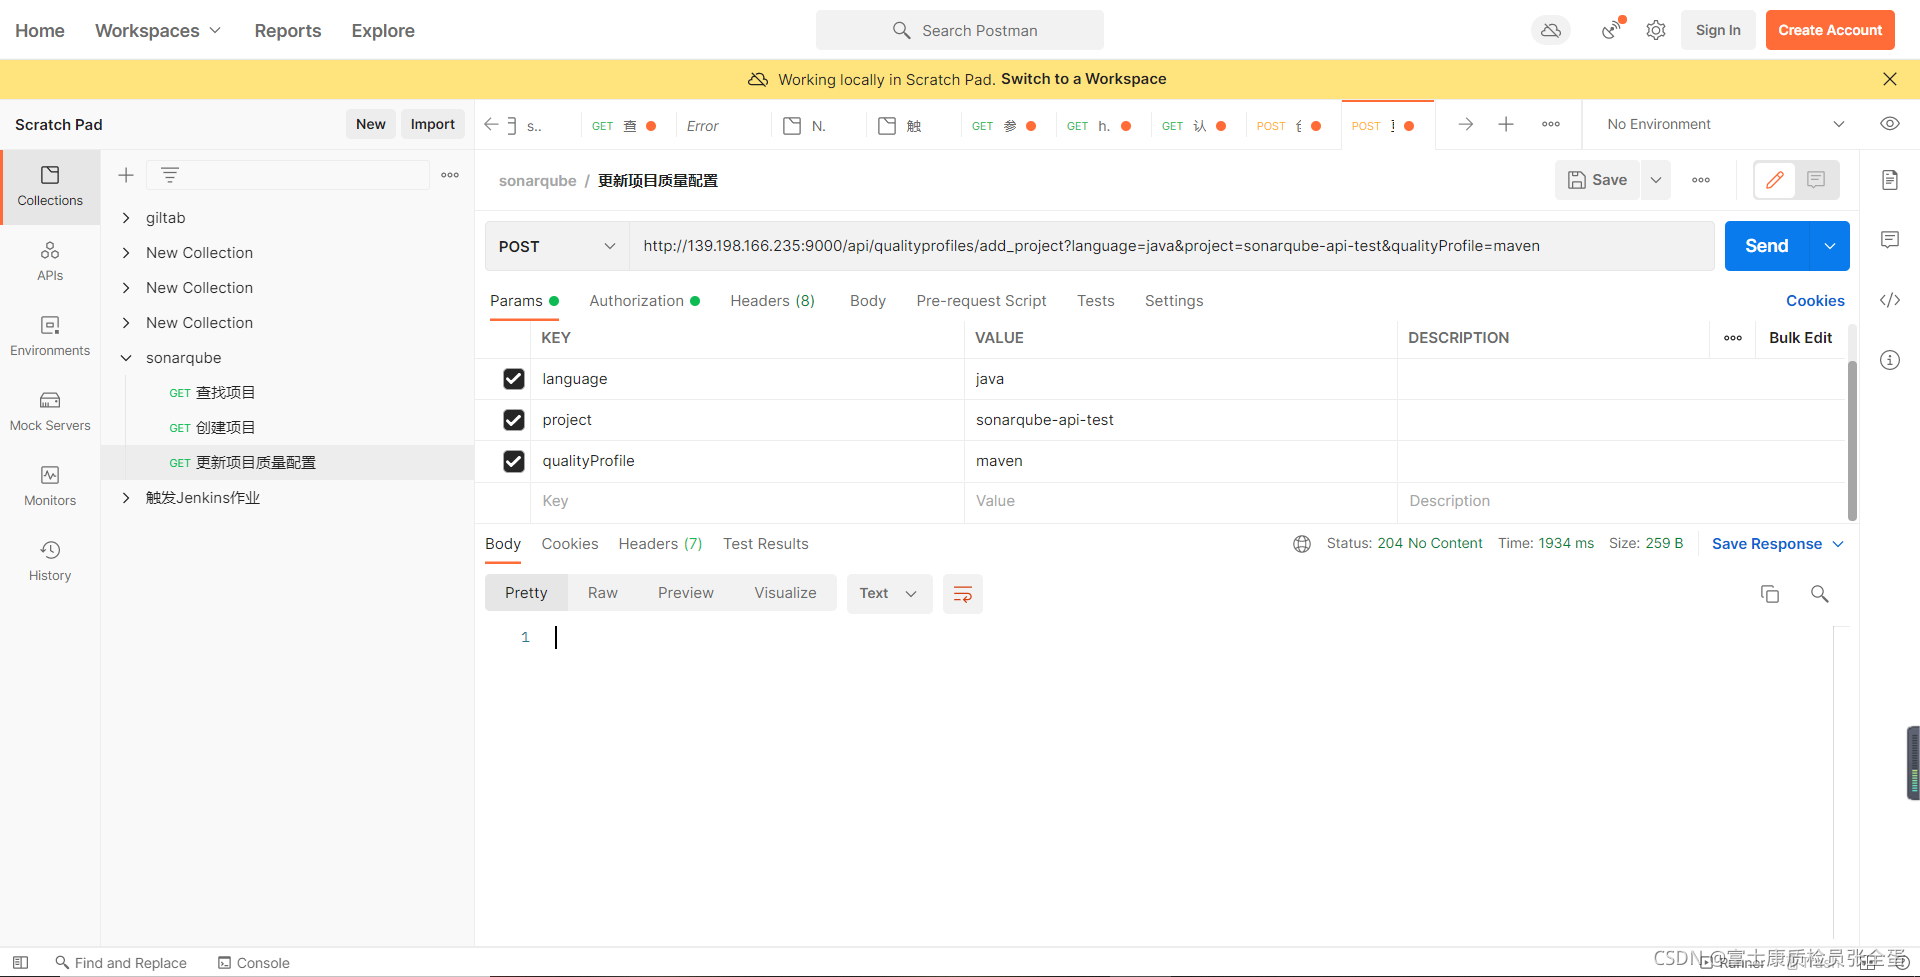Click the cloud offline sync icon

tap(1551, 30)
